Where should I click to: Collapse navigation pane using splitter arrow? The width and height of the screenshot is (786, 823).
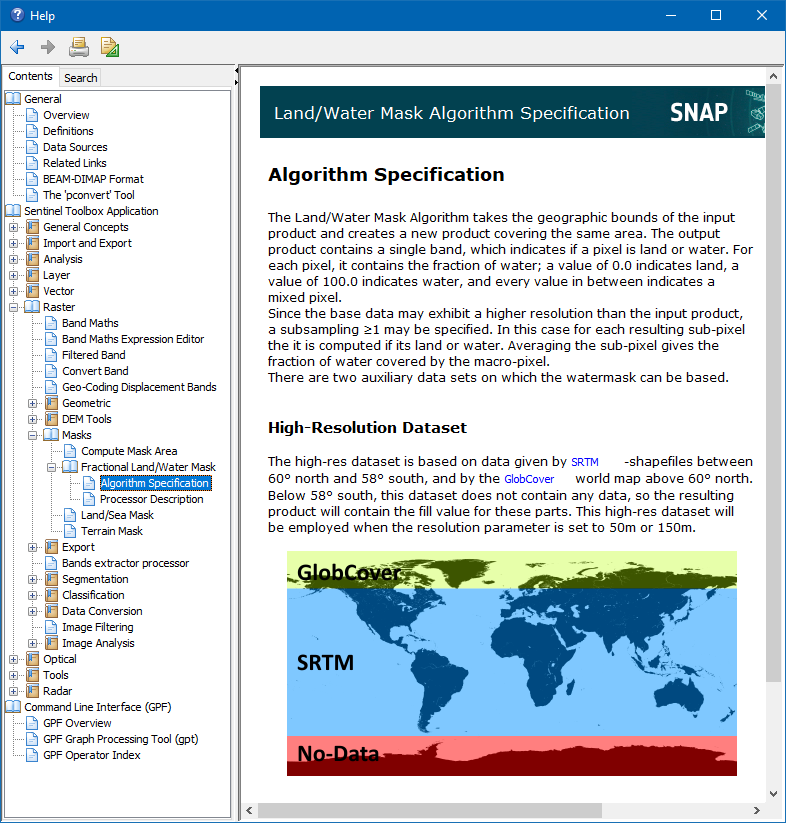[236, 70]
